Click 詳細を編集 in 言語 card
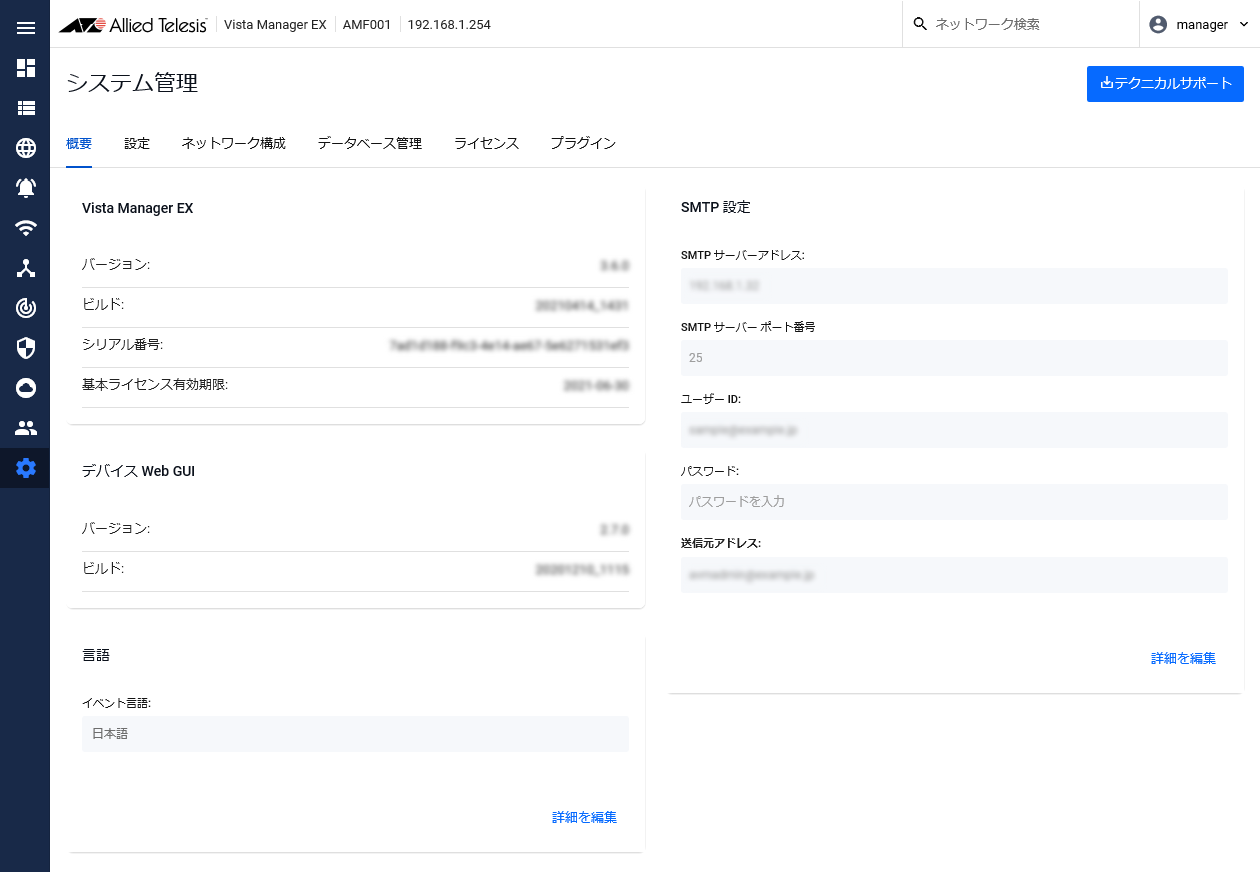The height and width of the screenshot is (872, 1260). tap(584, 817)
